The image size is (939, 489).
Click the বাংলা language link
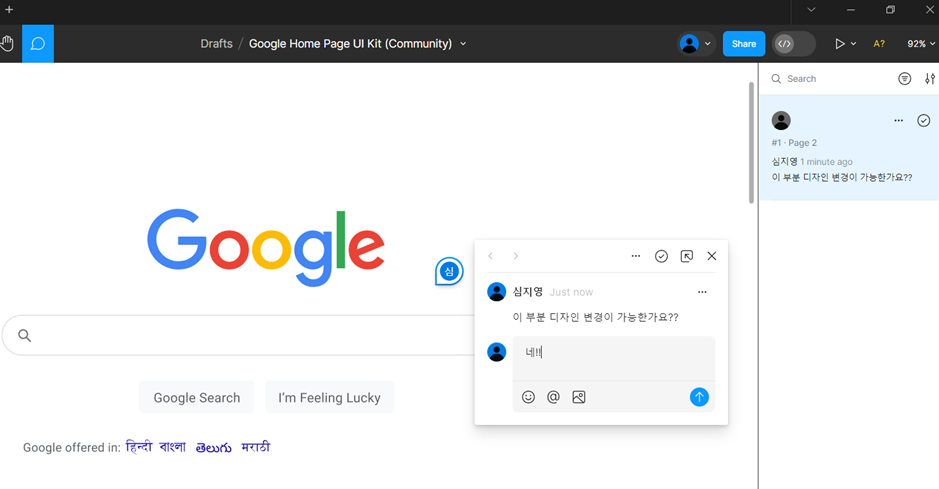pos(172,447)
